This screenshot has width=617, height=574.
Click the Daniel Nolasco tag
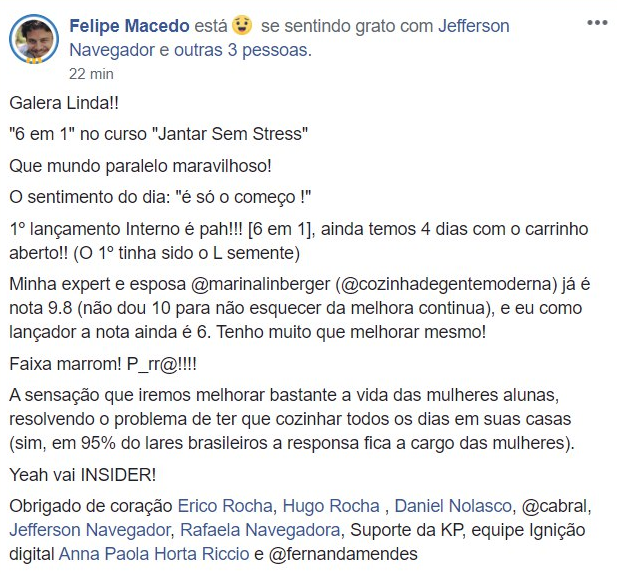tap(453, 506)
